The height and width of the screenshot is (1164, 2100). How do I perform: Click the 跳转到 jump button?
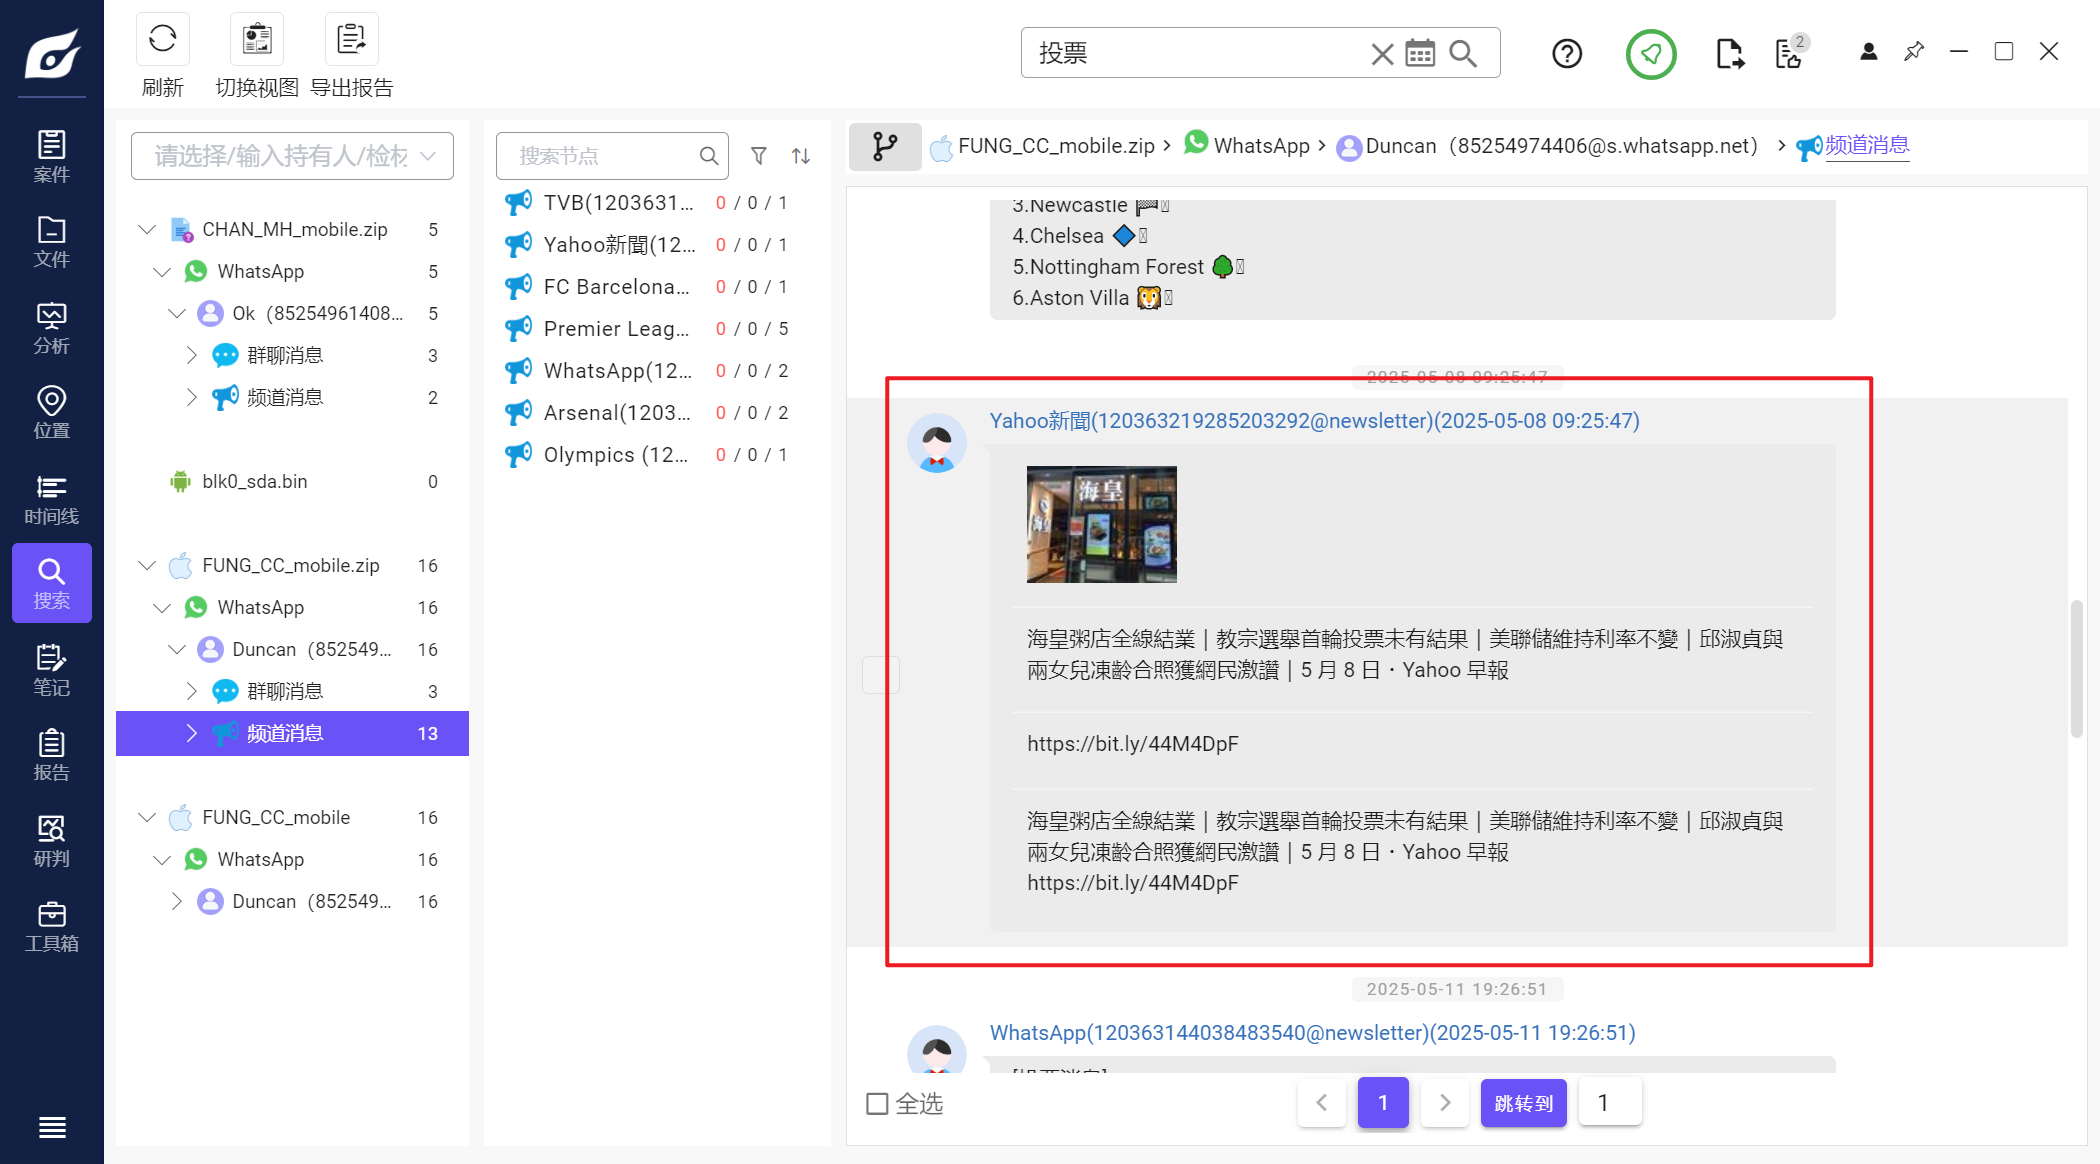coord(1522,1102)
